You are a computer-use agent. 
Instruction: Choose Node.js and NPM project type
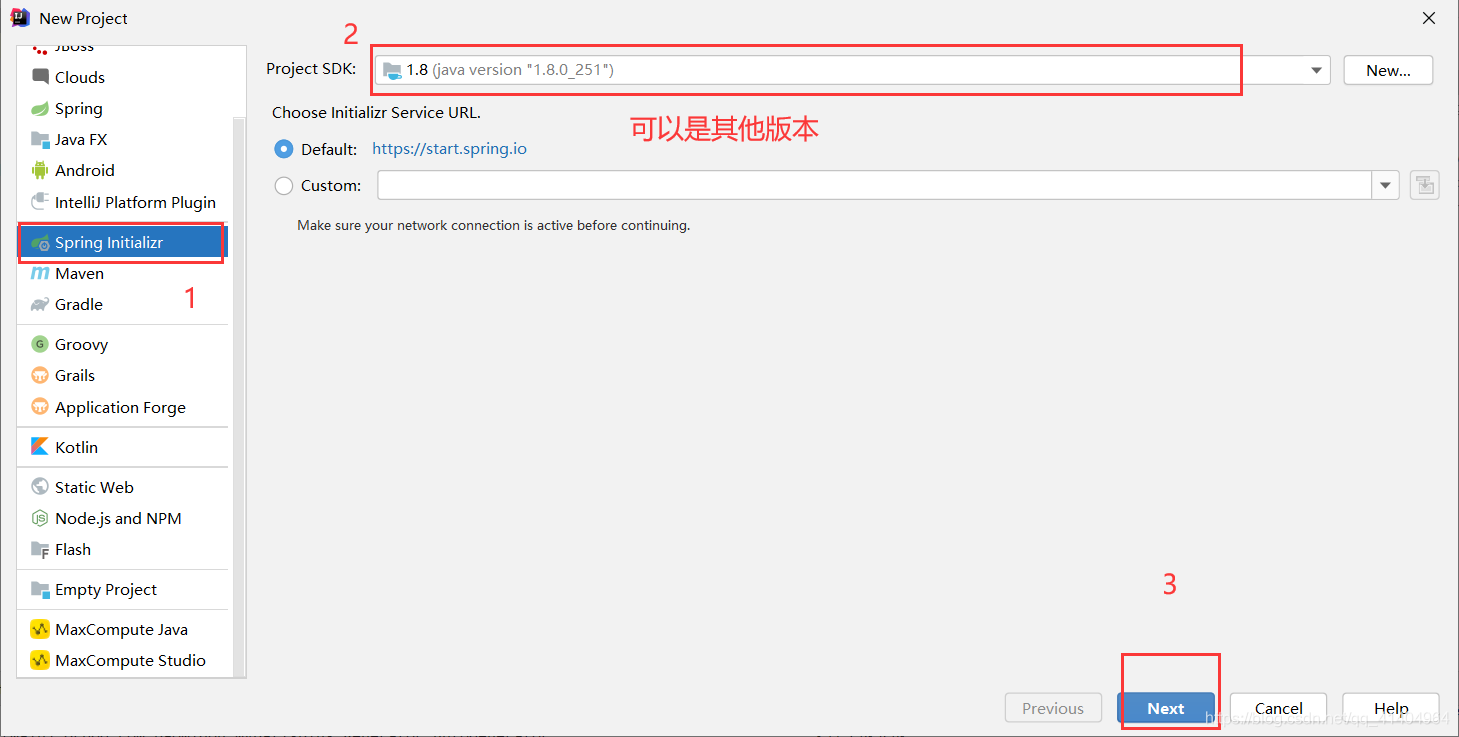[x=118, y=518]
